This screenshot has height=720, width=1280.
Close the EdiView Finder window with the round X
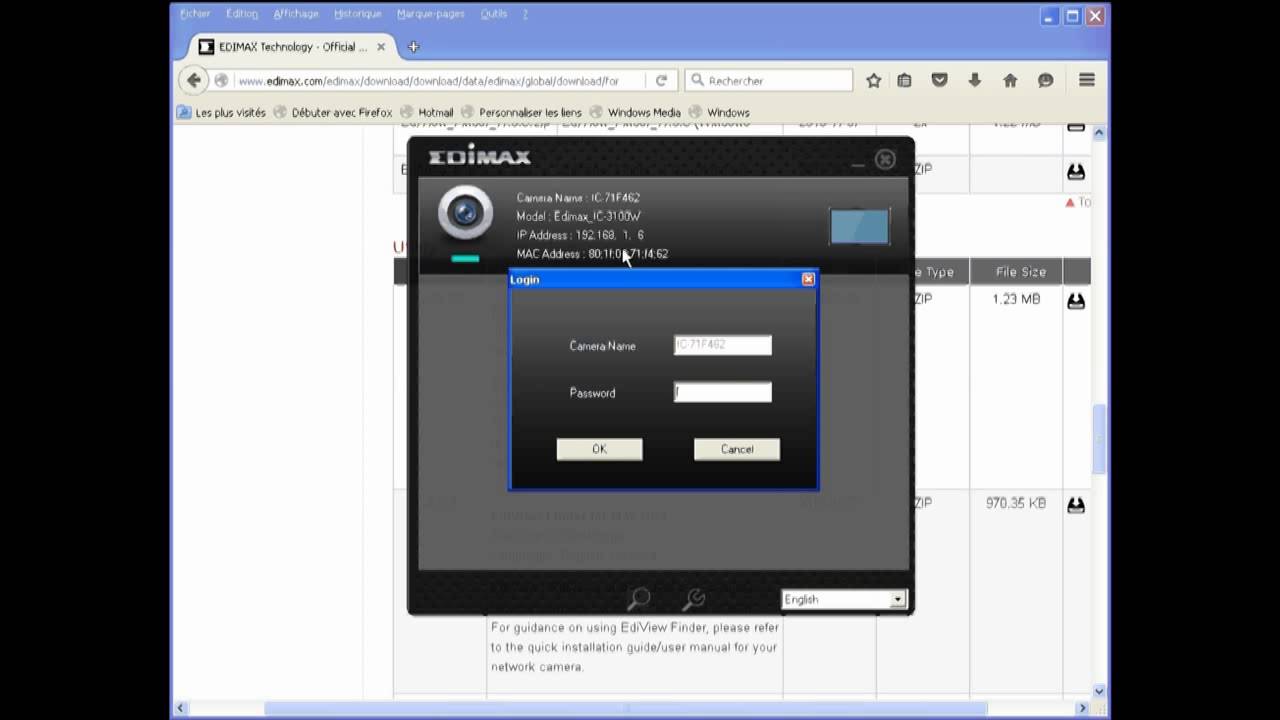(x=885, y=159)
